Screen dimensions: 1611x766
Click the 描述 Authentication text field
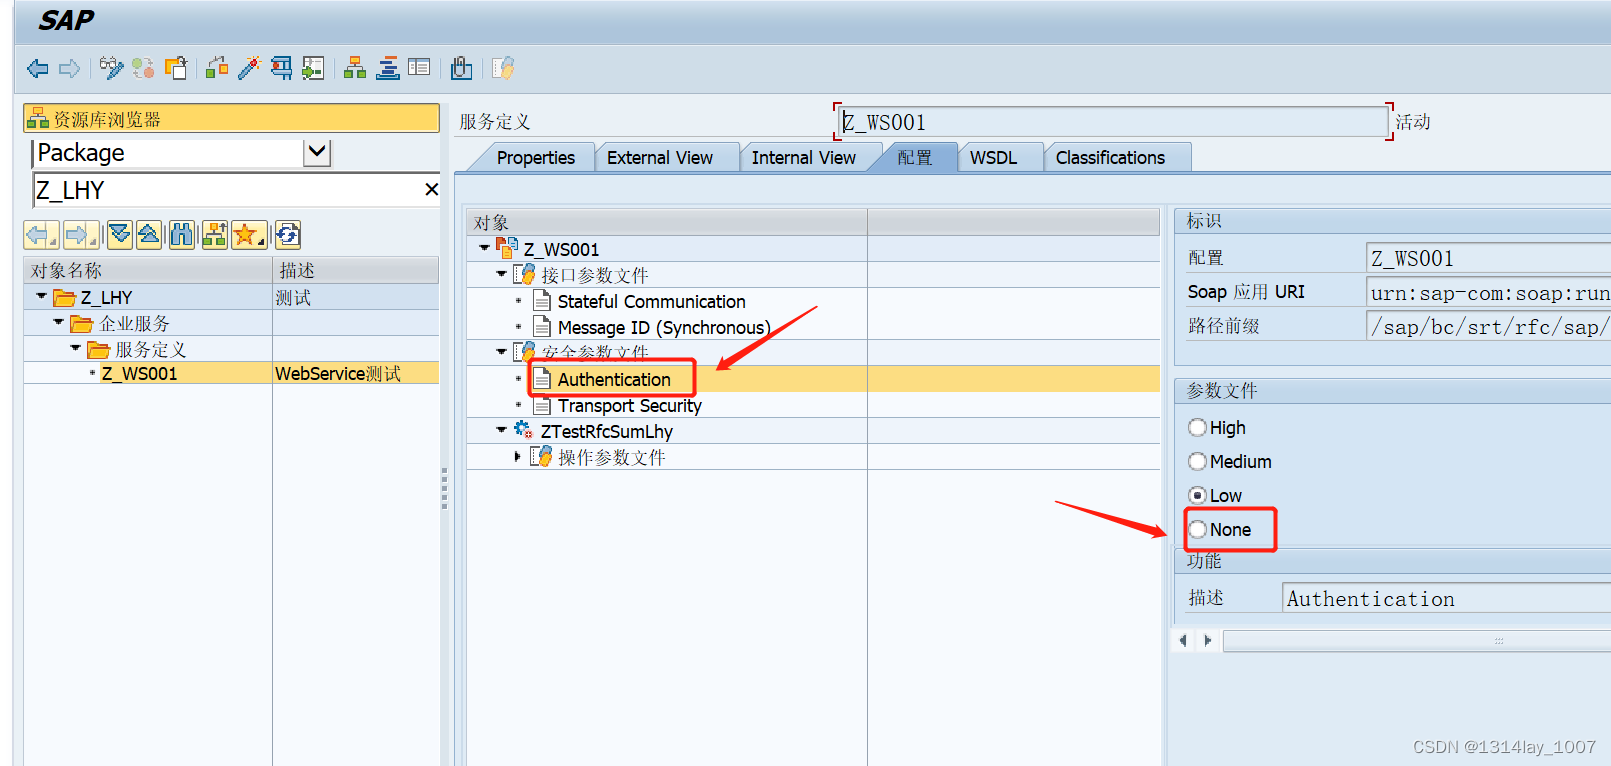click(x=1446, y=598)
